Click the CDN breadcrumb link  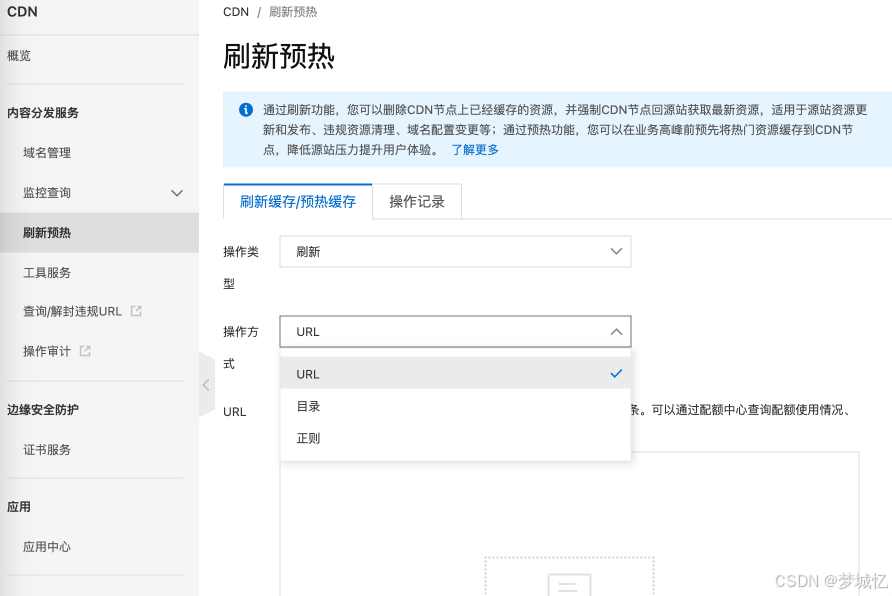pyautogui.click(x=235, y=12)
